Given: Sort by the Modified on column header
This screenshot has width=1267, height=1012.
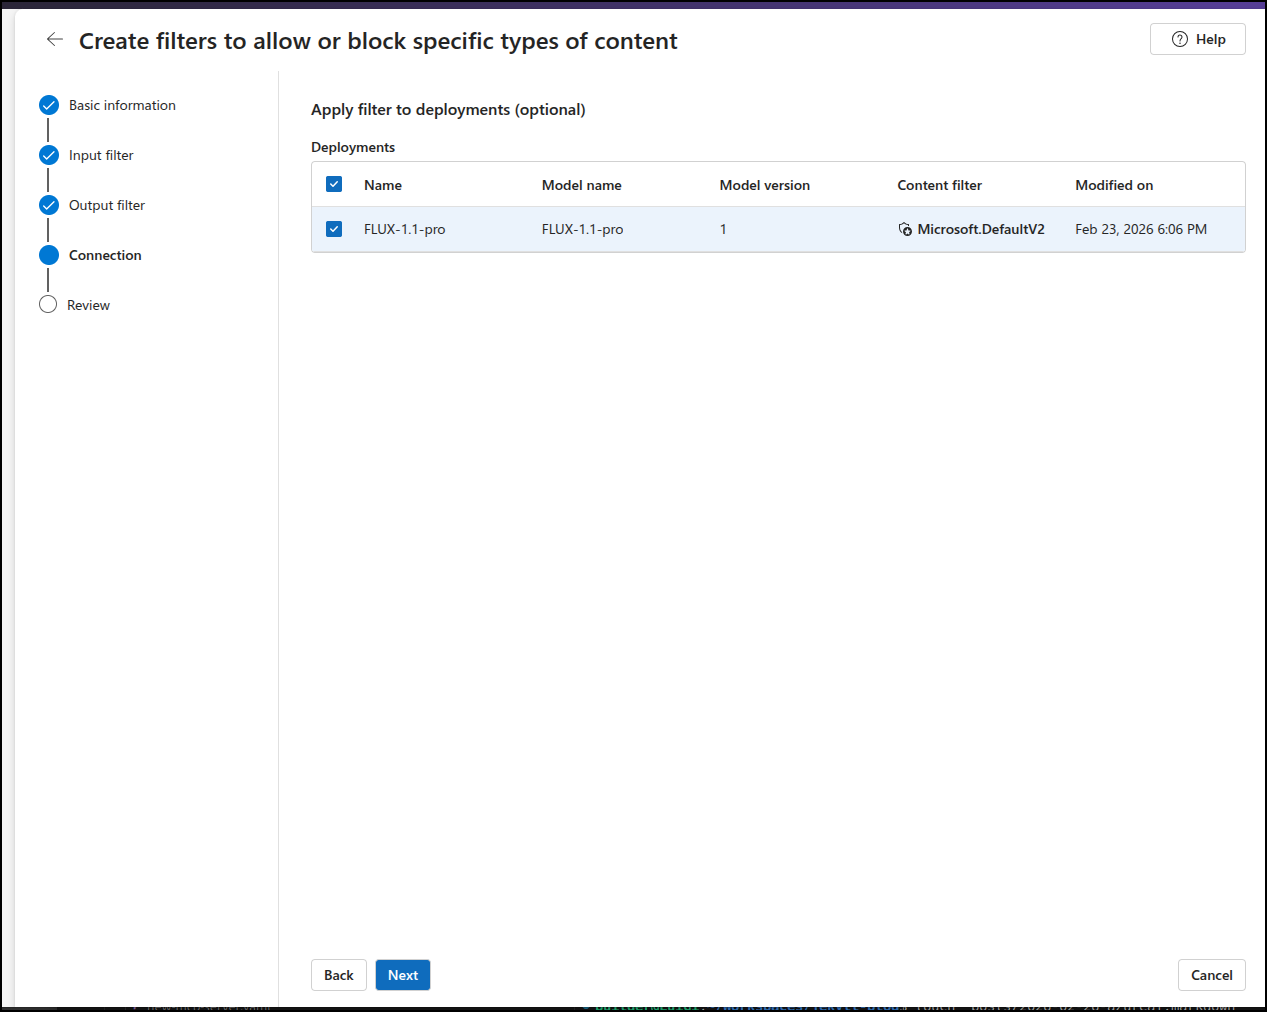Looking at the screenshot, I should click(1114, 185).
